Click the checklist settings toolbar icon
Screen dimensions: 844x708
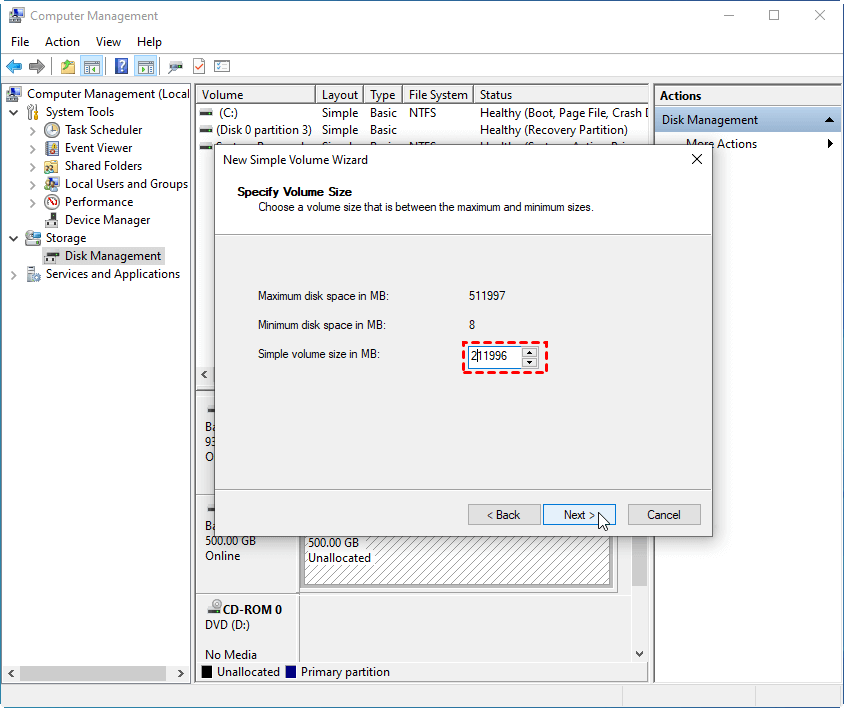[x=222, y=66]
